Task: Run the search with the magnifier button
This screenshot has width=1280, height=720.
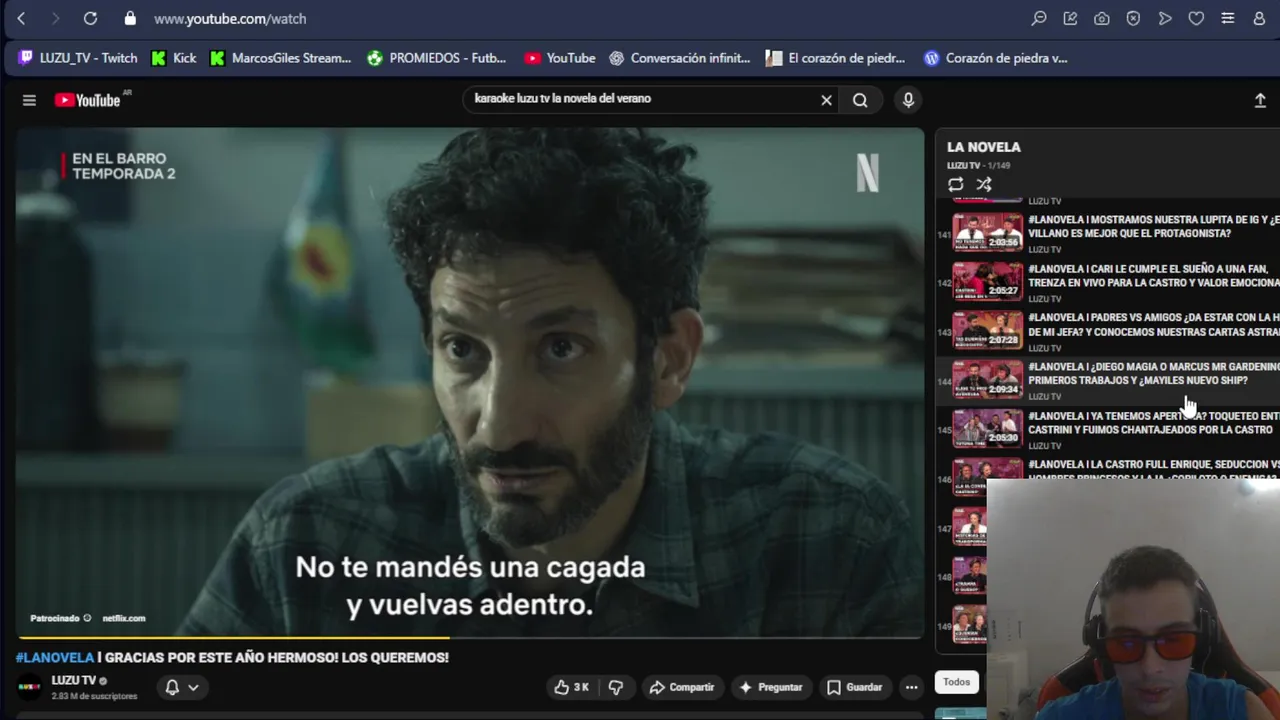Action: 860,100
